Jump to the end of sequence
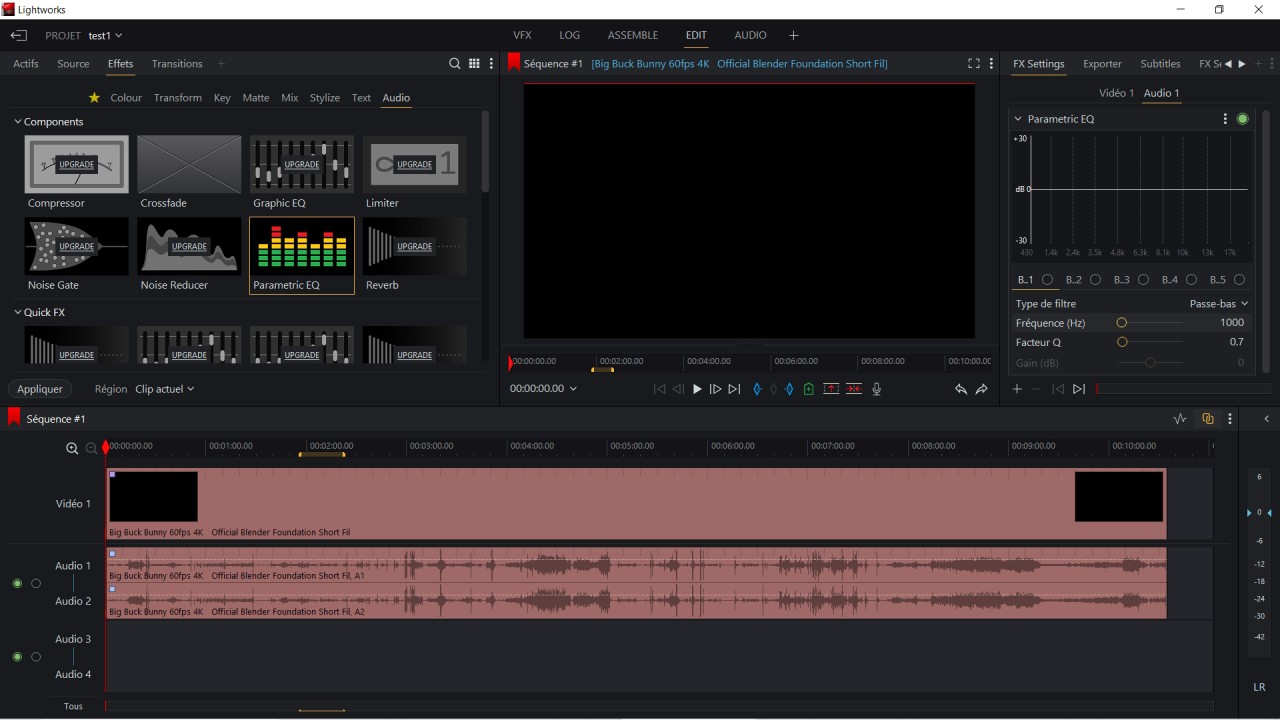This screenshot has width=1280, height=720. 734,389
